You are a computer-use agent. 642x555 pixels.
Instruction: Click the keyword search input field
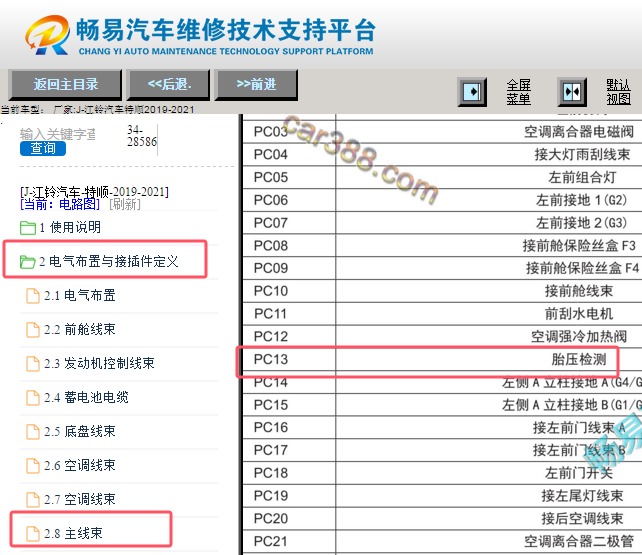[x=57, y=134]
